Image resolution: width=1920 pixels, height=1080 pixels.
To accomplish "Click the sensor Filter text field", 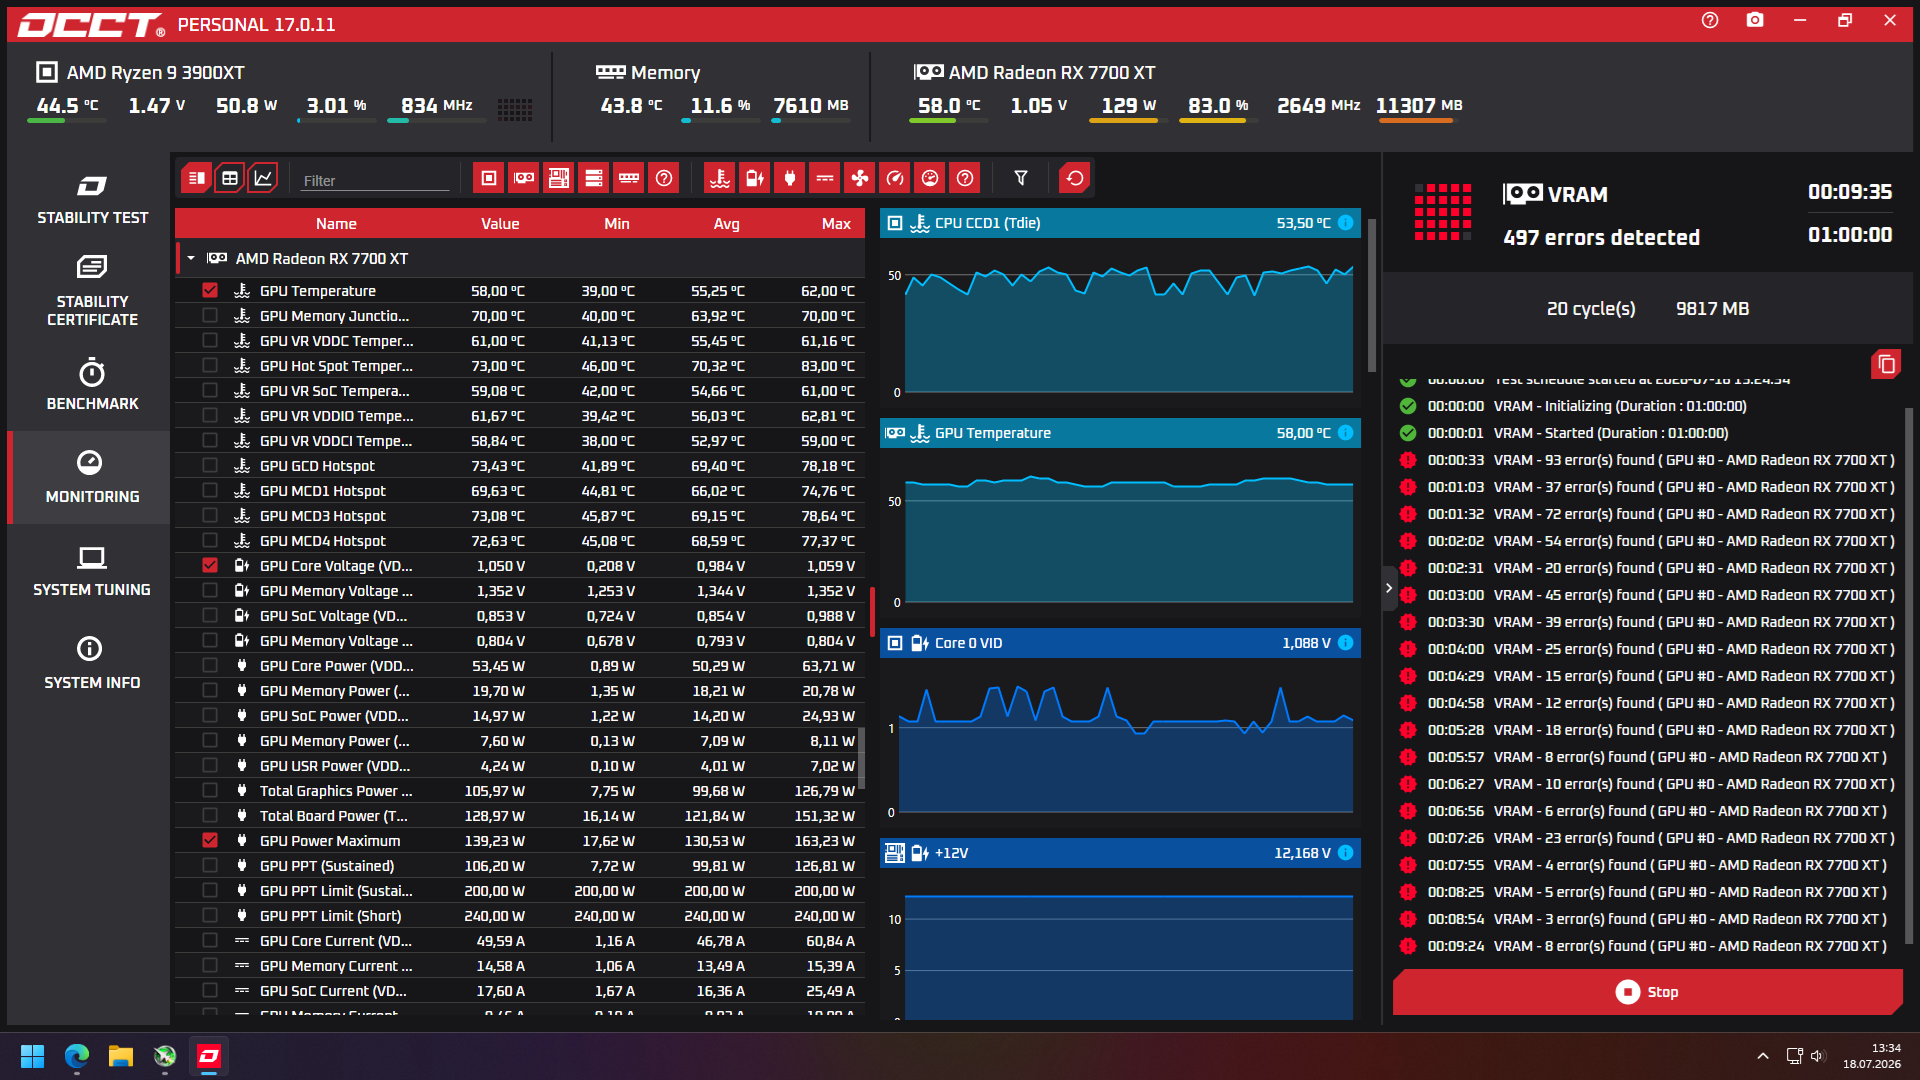I will (375, 180).
